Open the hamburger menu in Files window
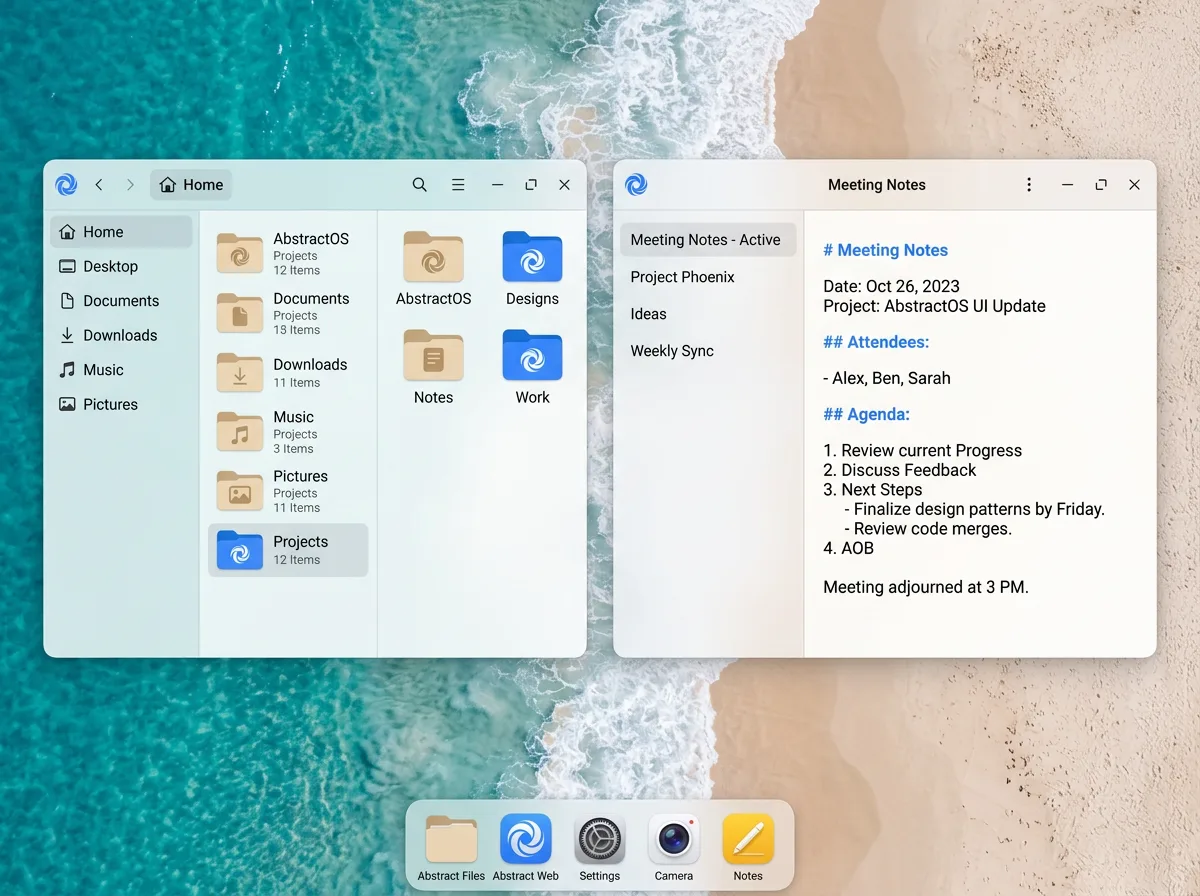The width and height of the screenshot is (1200, 896). click(x=458, y=185)
